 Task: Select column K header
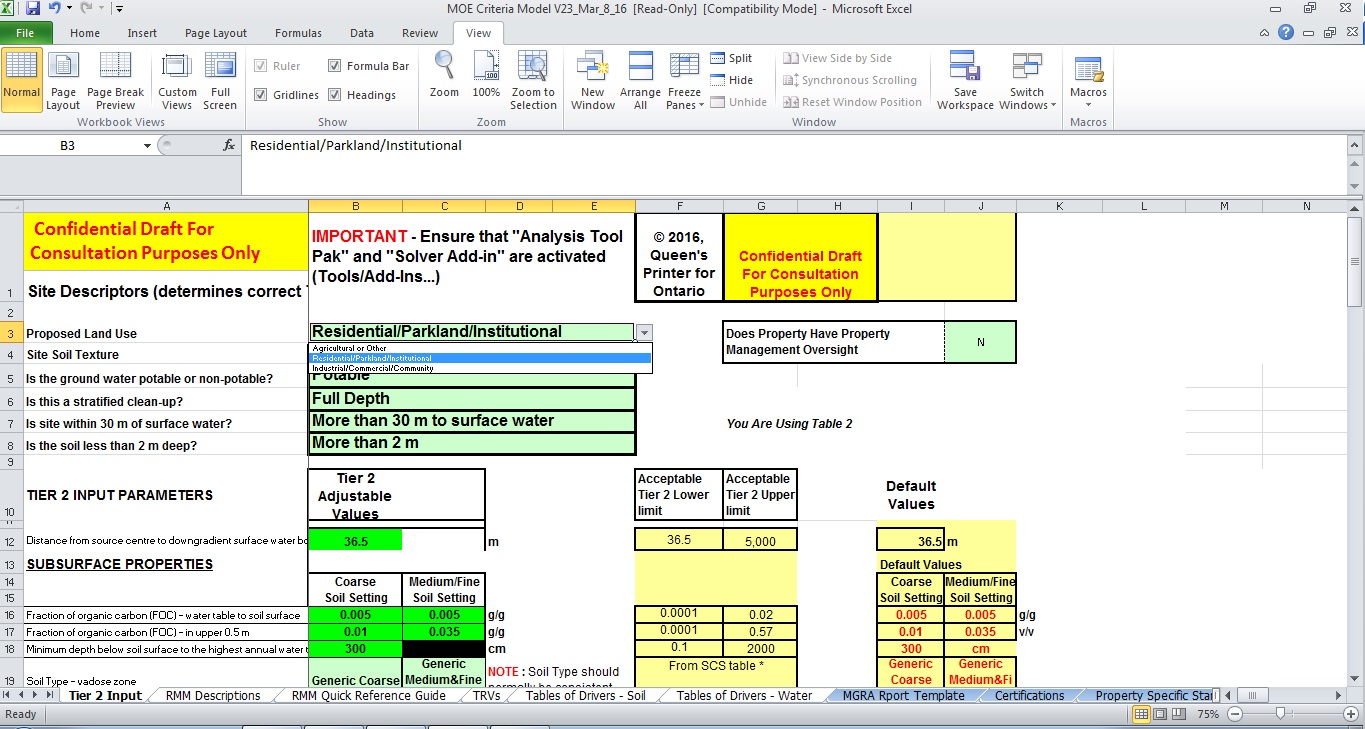pos(1059,206)
